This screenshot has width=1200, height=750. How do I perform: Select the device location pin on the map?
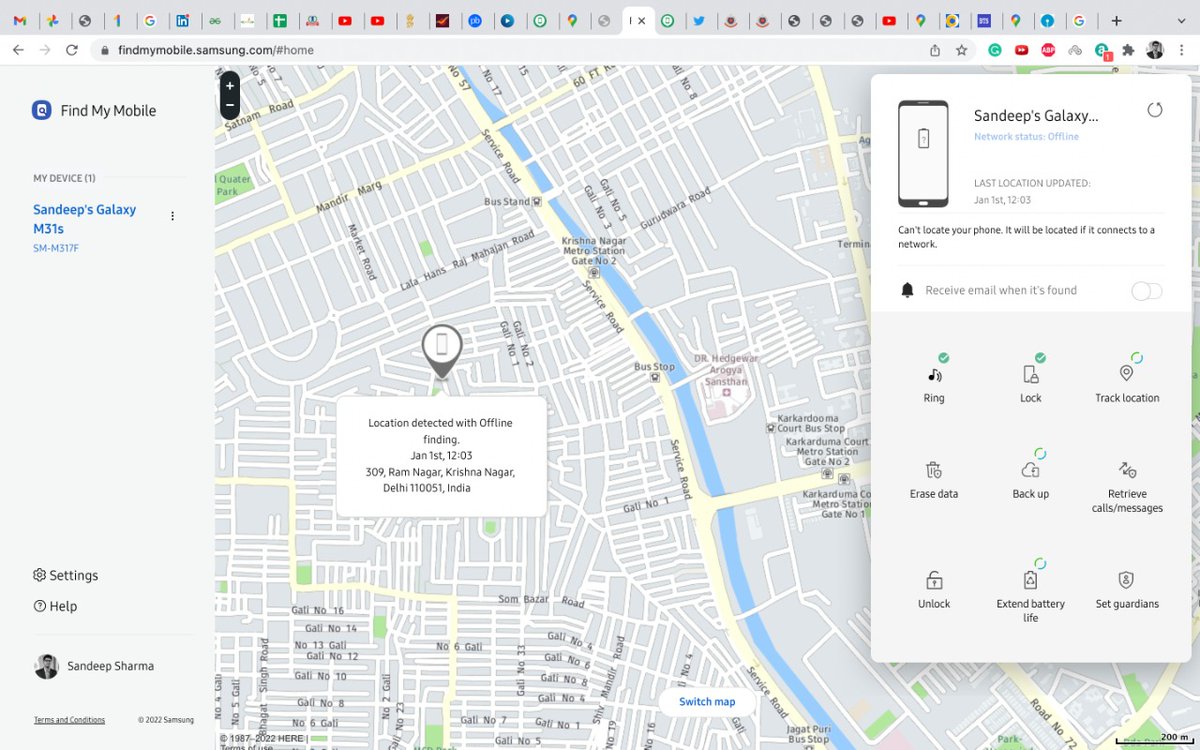(441, 351)
